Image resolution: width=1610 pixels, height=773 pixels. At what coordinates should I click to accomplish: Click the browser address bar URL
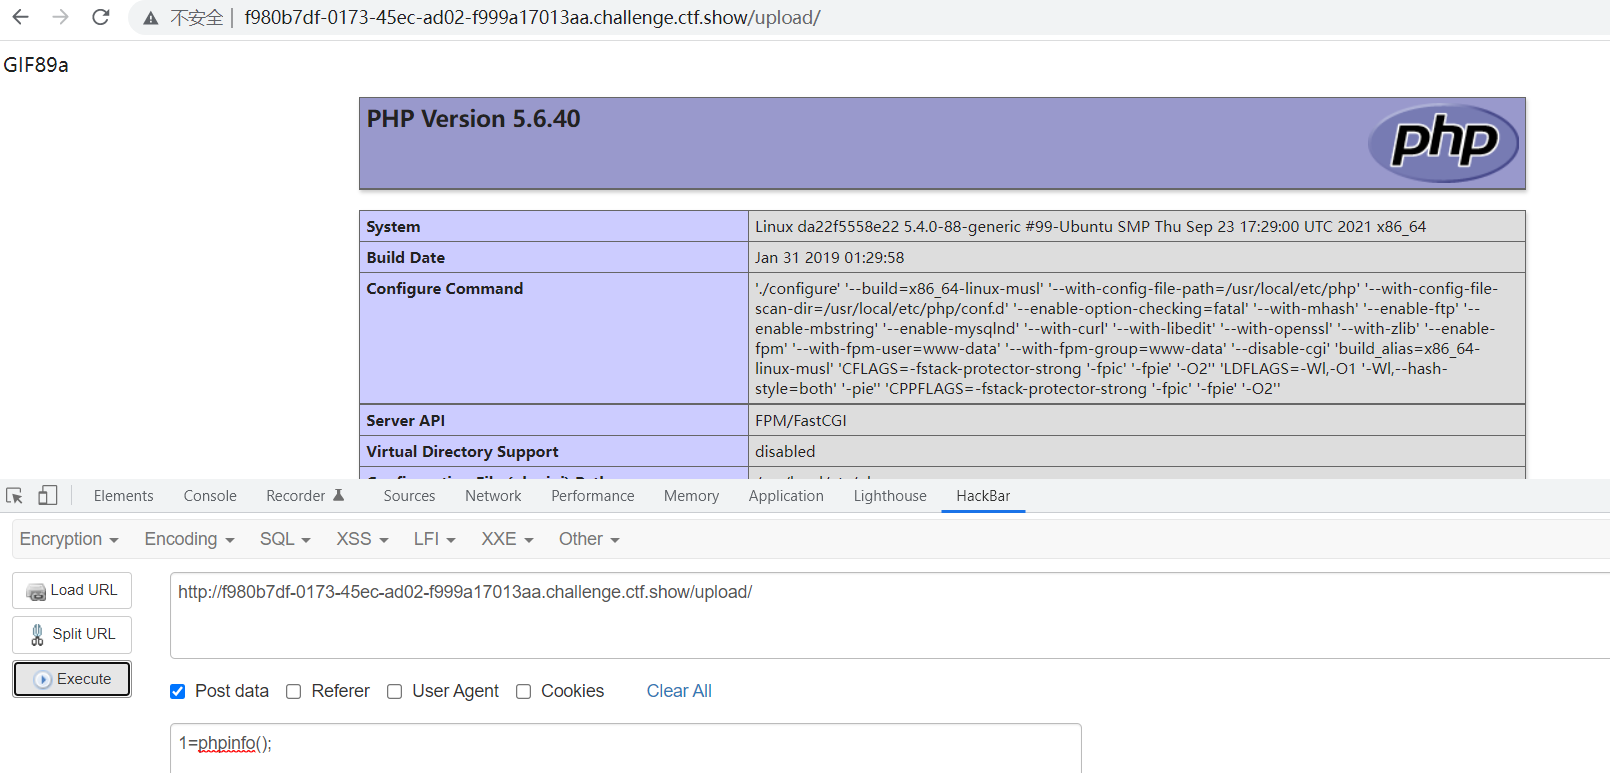(x=532, y=18)
